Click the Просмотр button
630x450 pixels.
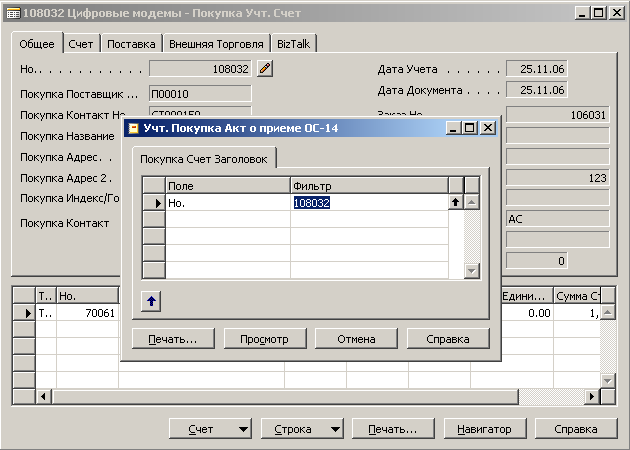265,339
